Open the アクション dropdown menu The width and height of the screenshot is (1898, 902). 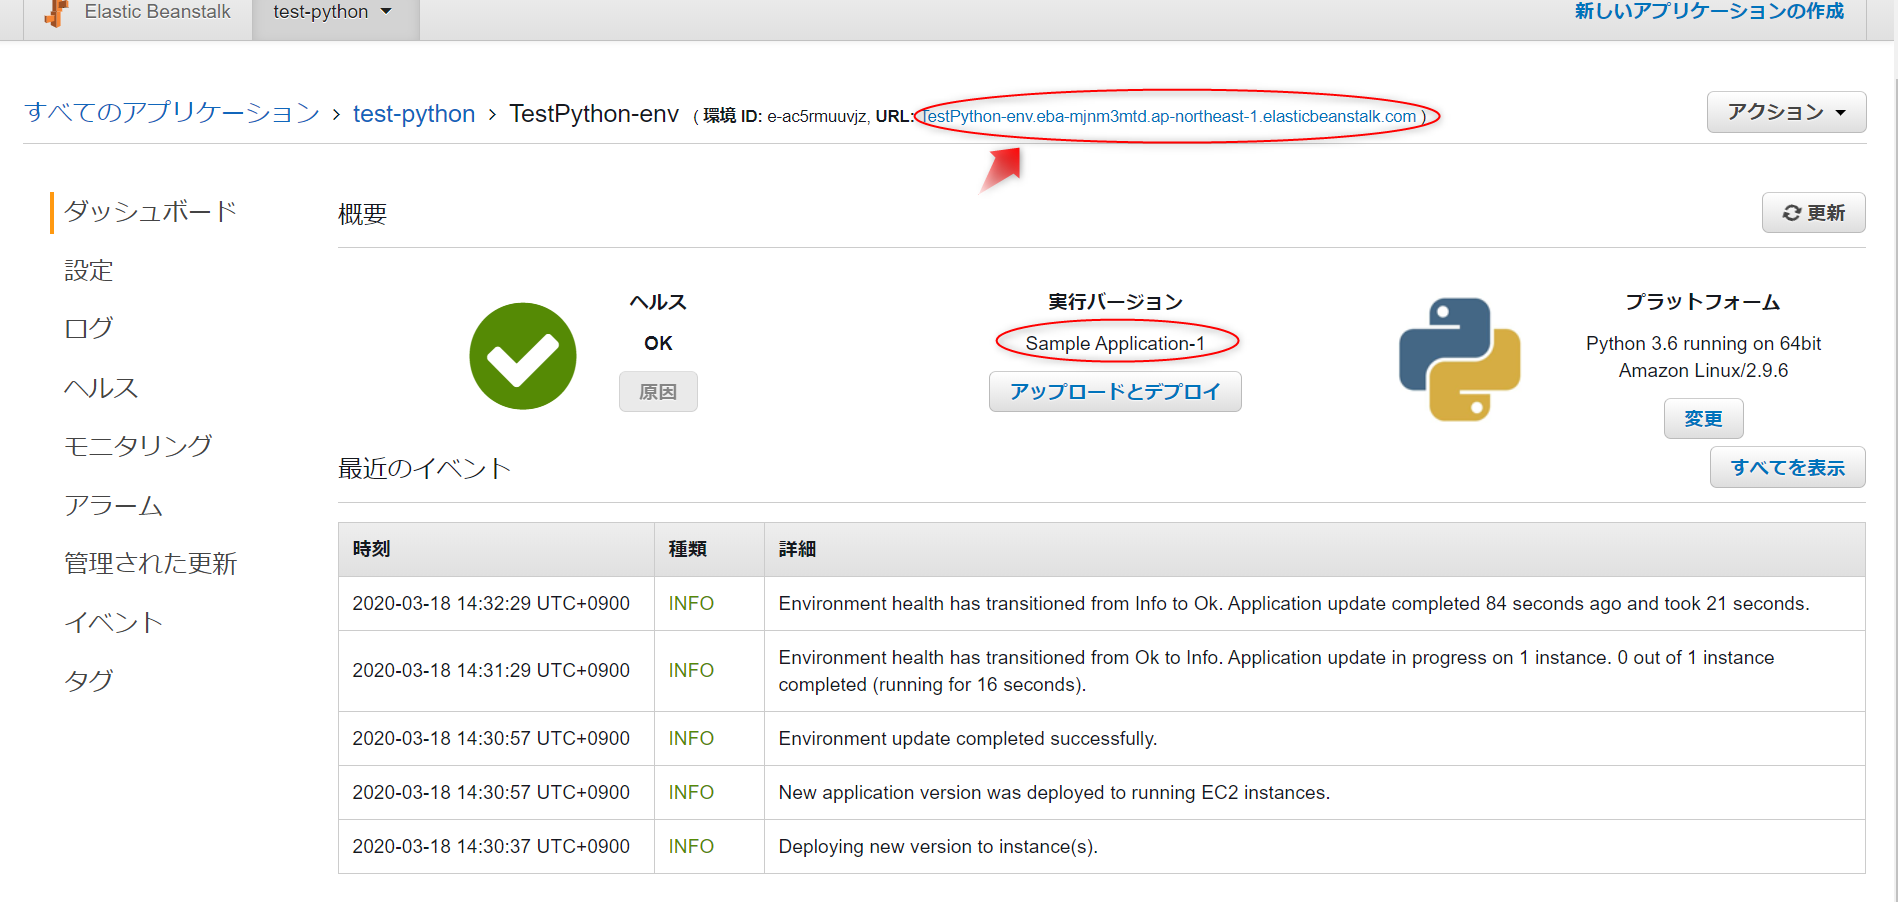pyautogui.click(x=1786, y=112)
